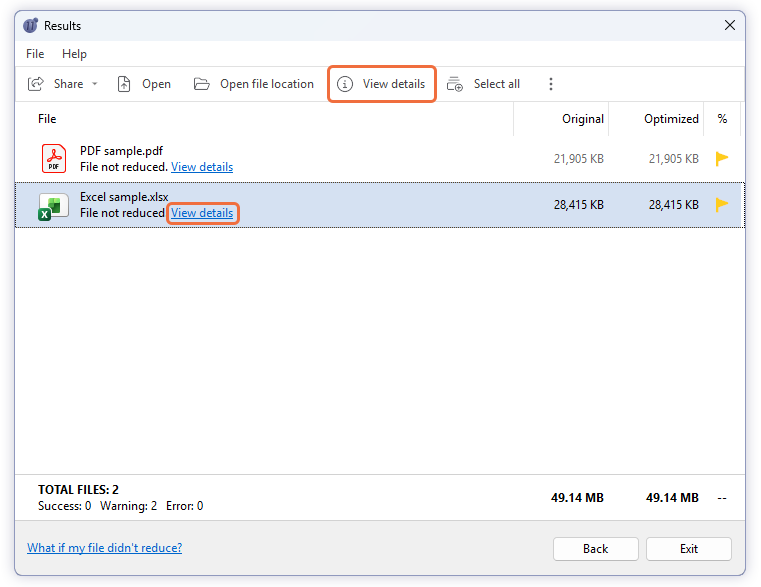Open the three-dot overflow menu
Viewport: 761px width, 587px height.
pyautogui.click(x=550, y=84)
